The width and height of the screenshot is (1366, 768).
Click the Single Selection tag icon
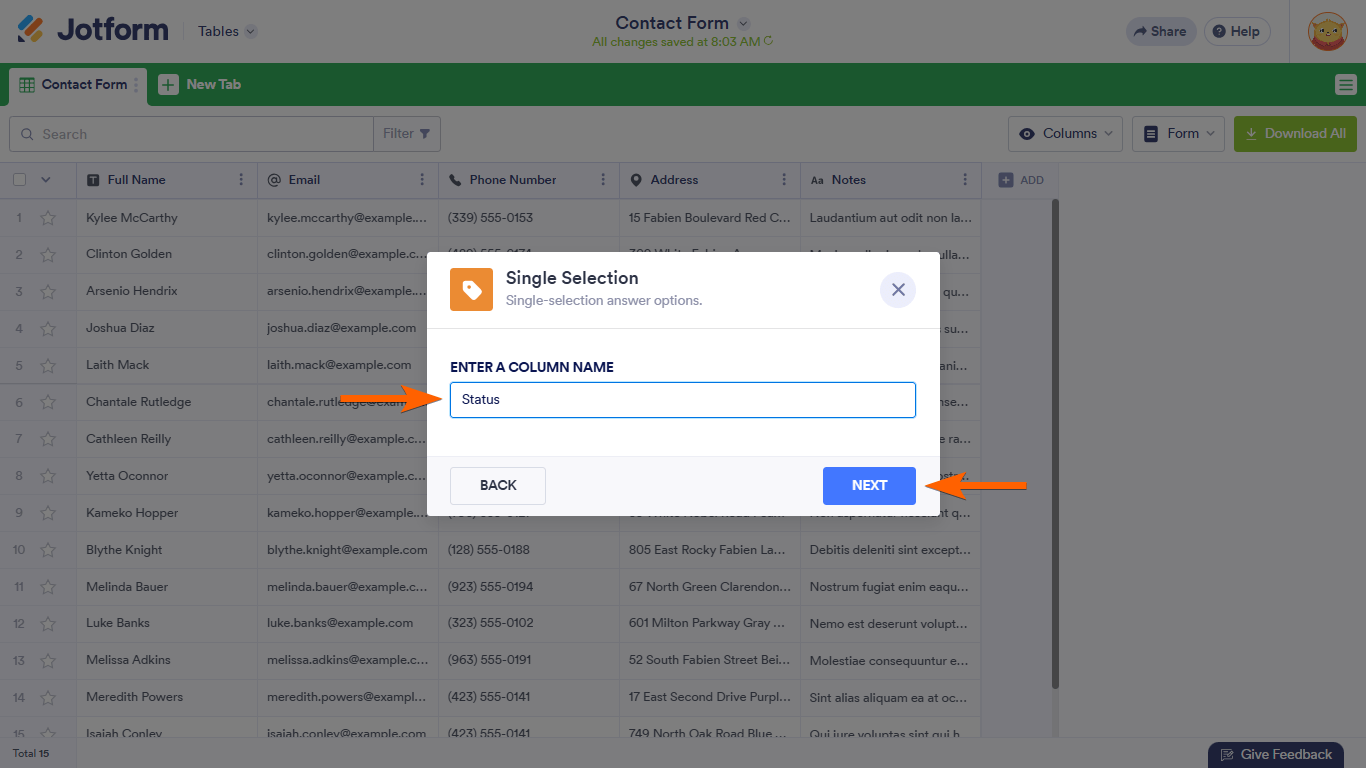pos(471,290)
